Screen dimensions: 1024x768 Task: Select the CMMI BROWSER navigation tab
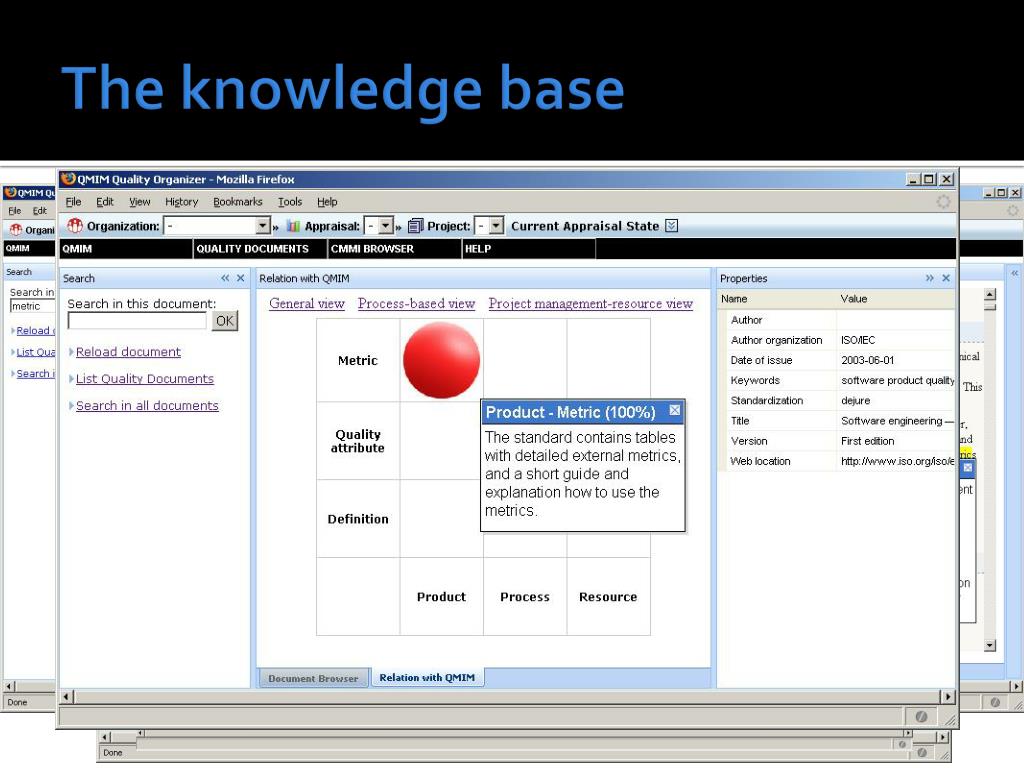394,249
